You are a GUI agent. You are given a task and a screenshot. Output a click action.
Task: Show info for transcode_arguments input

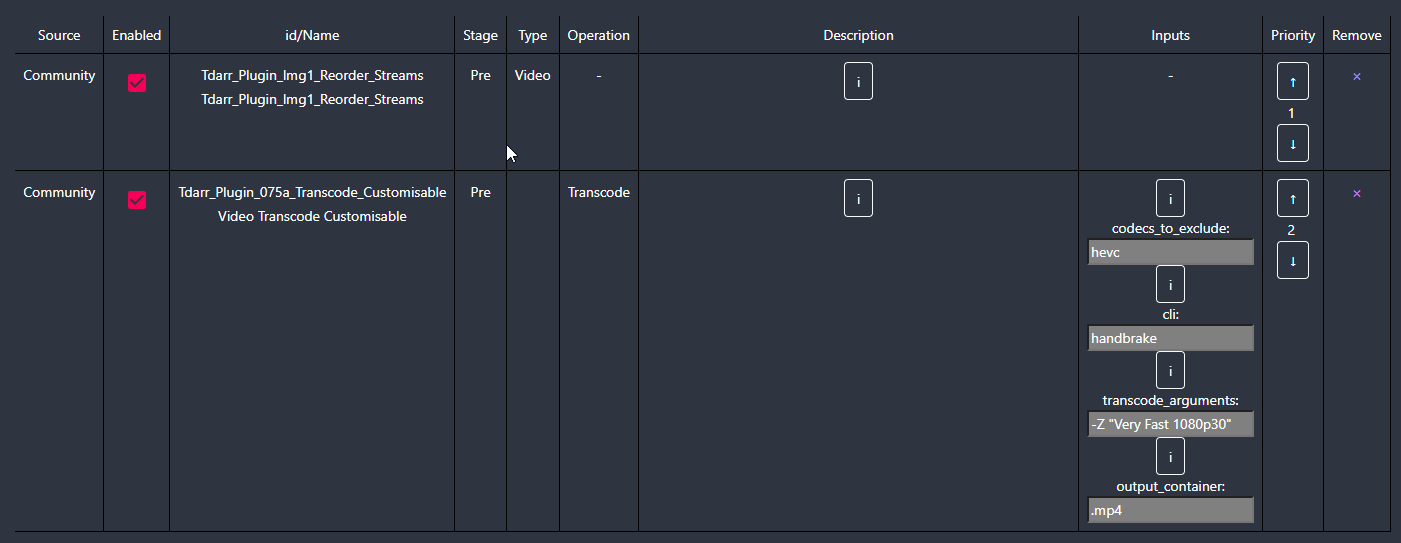pyautogui.click(x=1170, y=371)
